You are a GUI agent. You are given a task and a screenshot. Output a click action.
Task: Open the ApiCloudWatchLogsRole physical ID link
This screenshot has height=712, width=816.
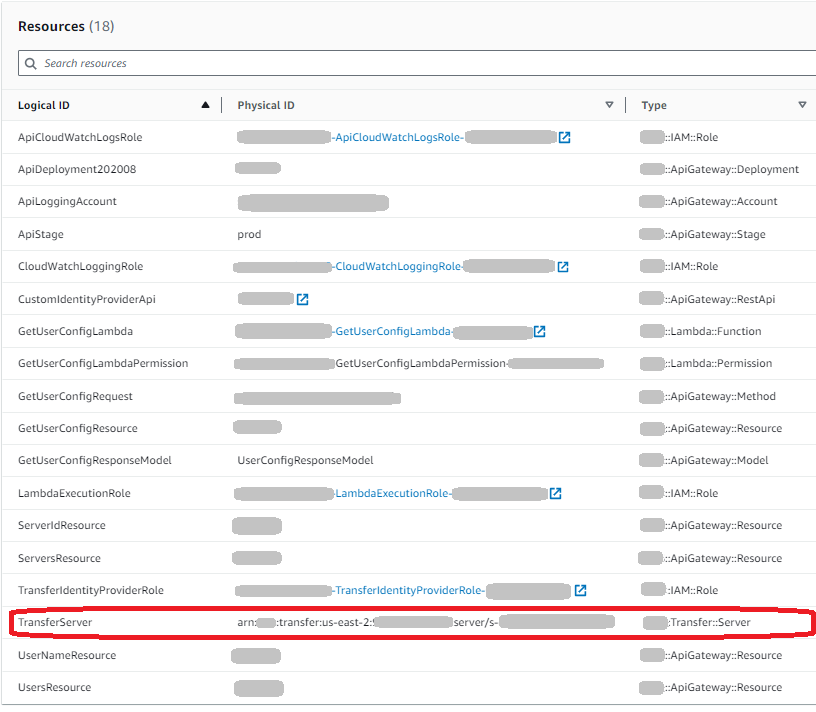click(x=398, y=137)
